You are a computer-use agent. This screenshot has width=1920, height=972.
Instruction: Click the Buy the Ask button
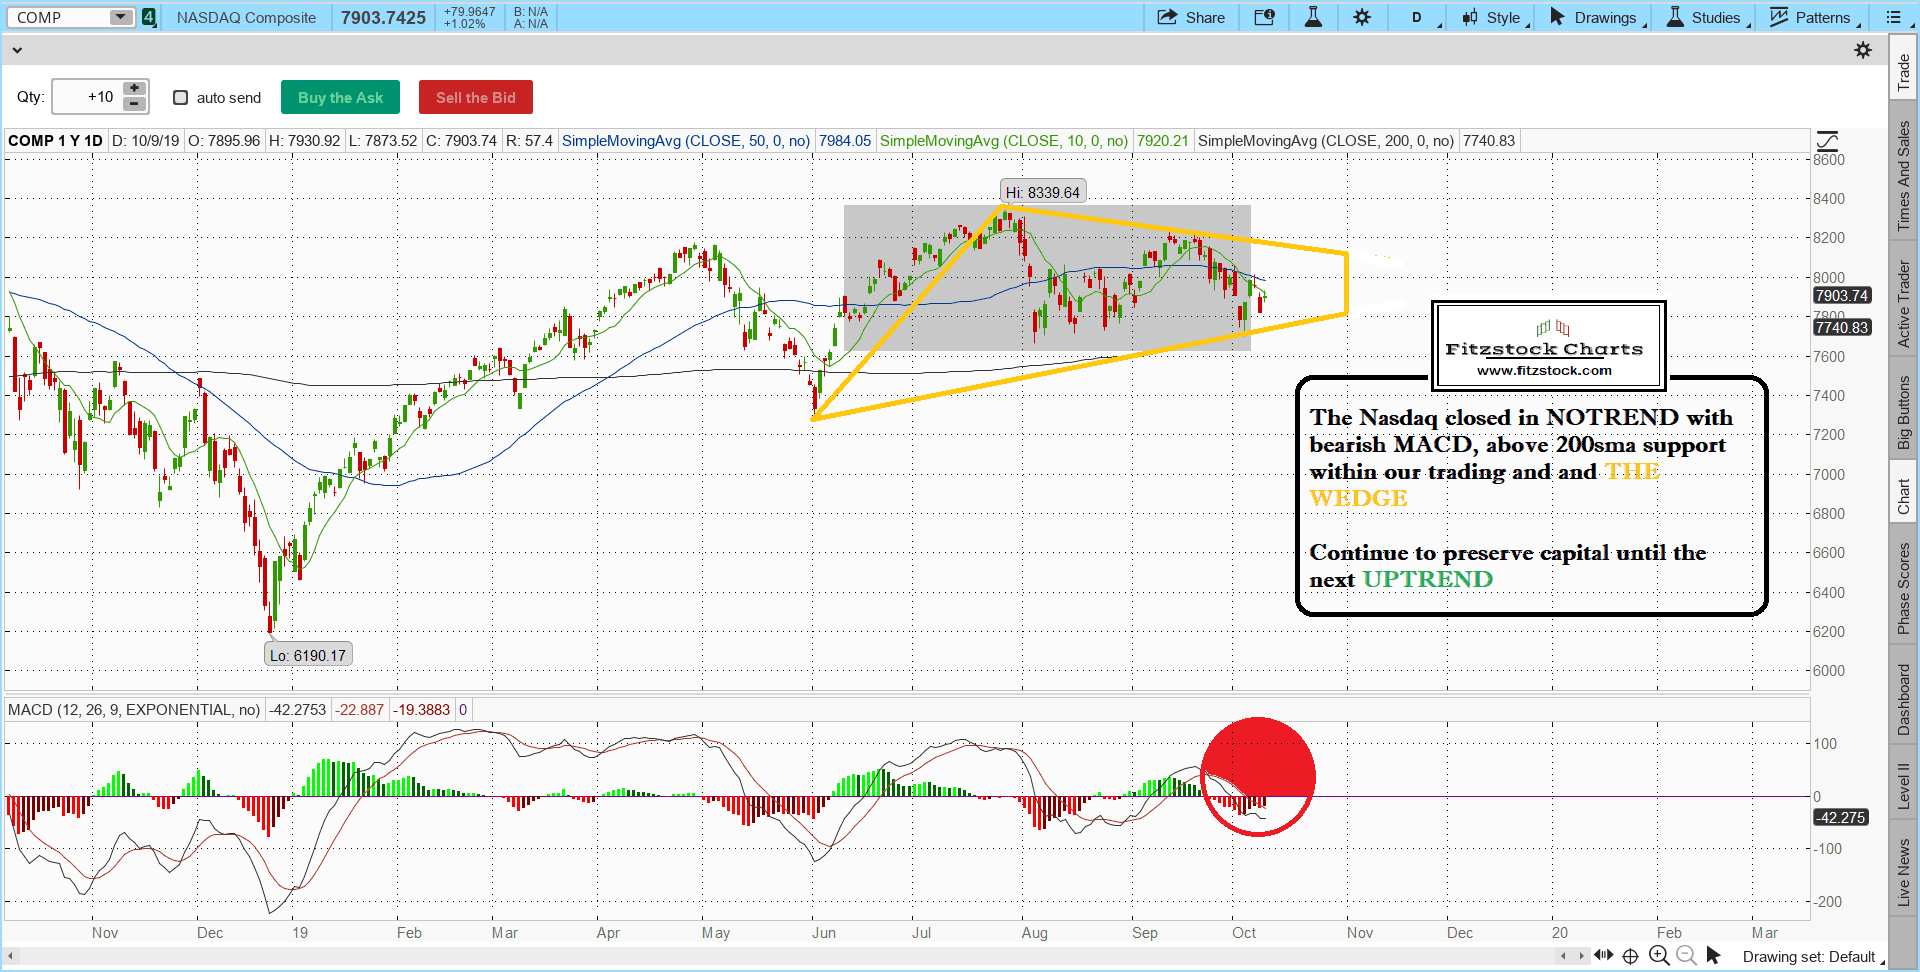[x=340, y=98]
